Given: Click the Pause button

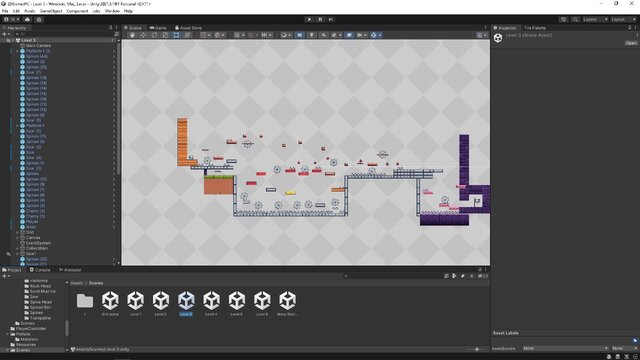Looking at the screenshot, I should [x=320, y=19].
